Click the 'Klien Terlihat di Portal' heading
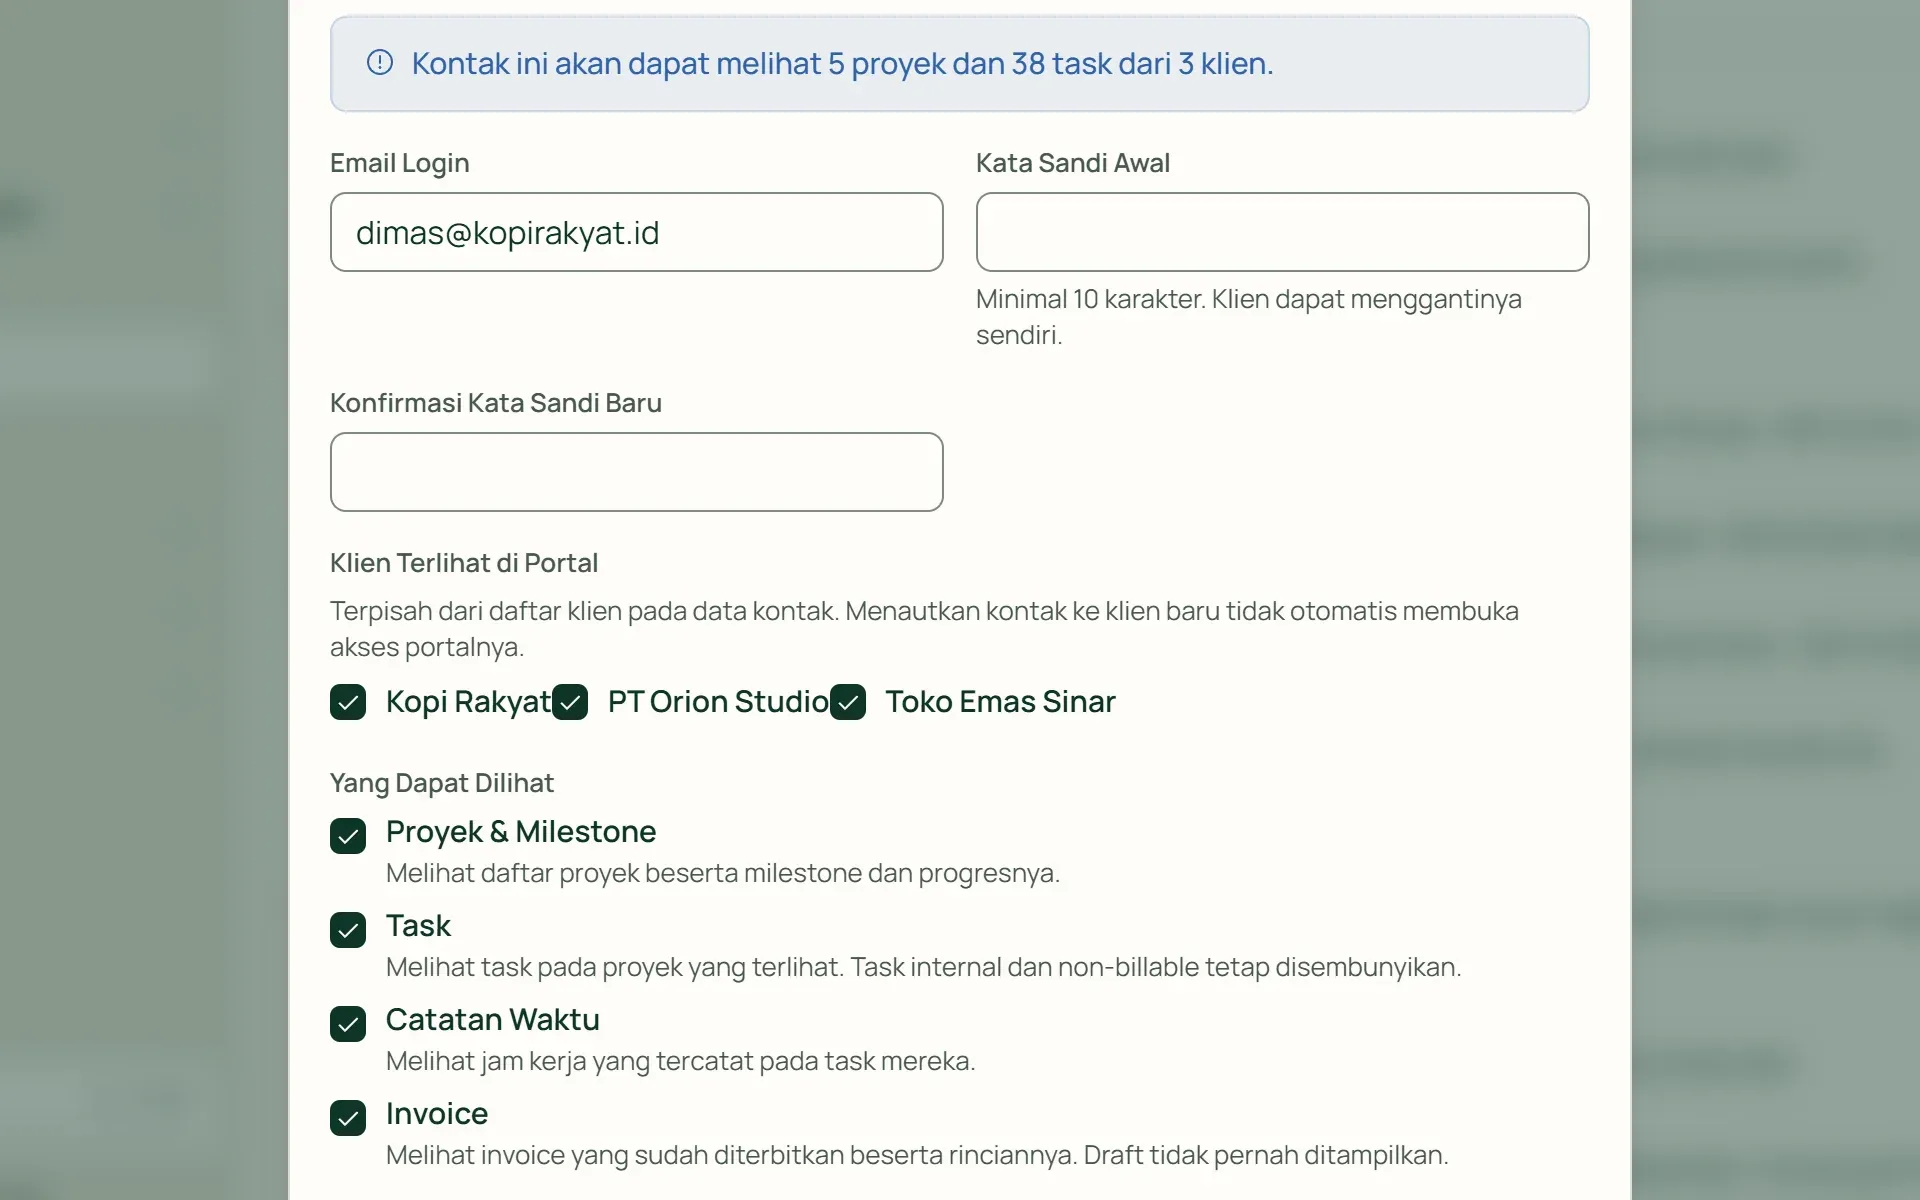Viewport: 1920px width, 1200px height. click(x=464, y=563)
